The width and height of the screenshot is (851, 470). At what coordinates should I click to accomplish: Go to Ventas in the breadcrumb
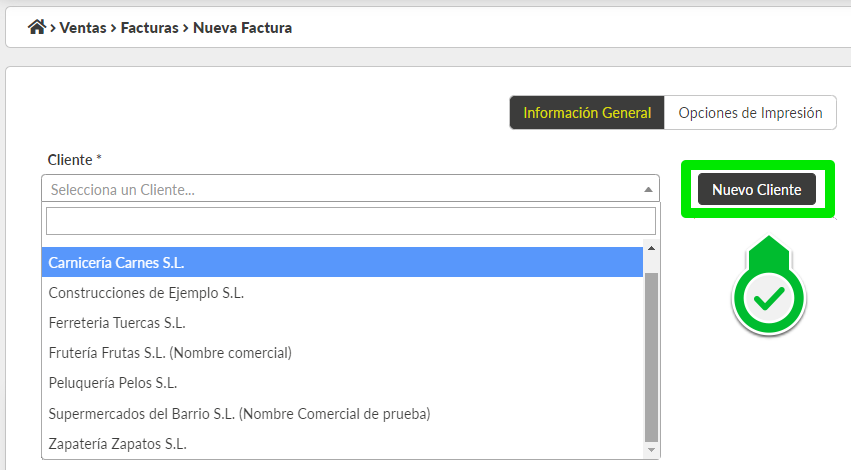coord(82,28)
